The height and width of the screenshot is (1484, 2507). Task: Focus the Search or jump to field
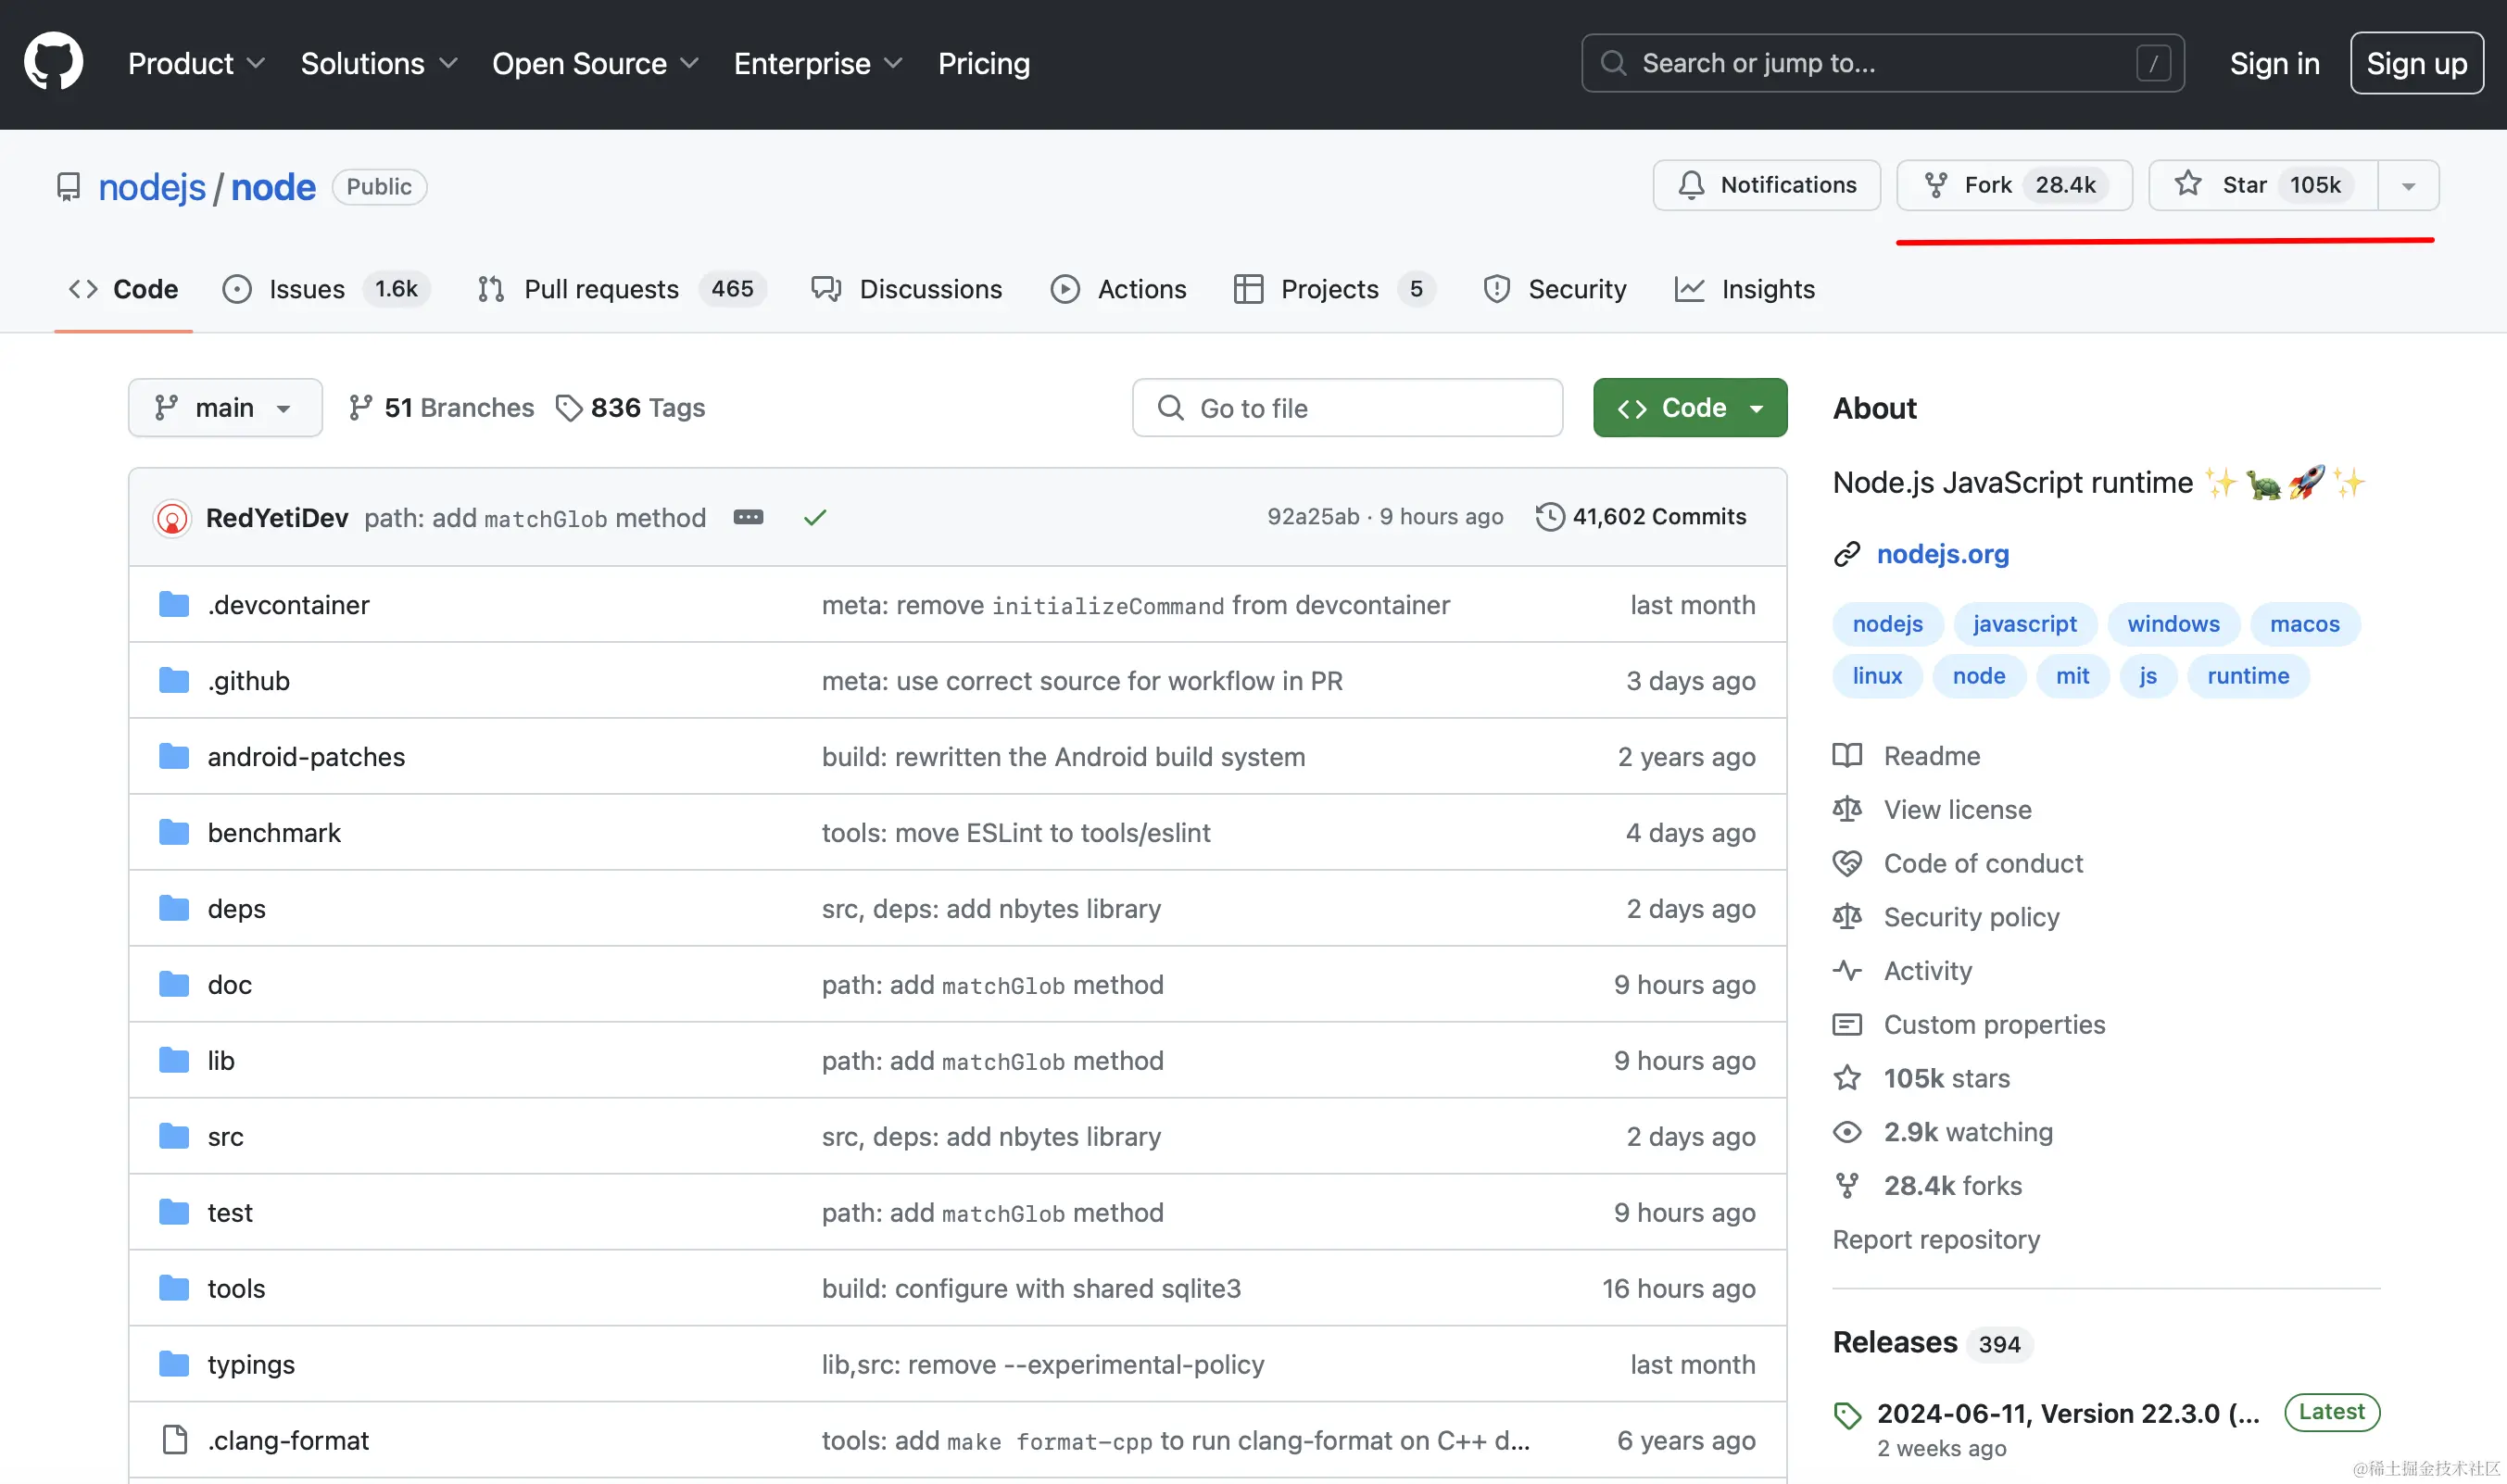[1882, 63]
